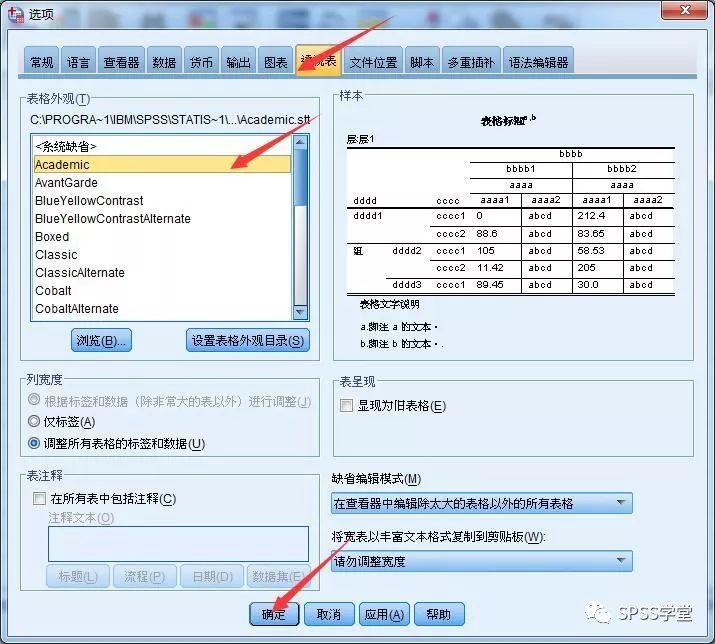Click the 注释文本 input box
Image resolution: width=715 pixels, height=644 pixels.
click(x=178, y=544)
